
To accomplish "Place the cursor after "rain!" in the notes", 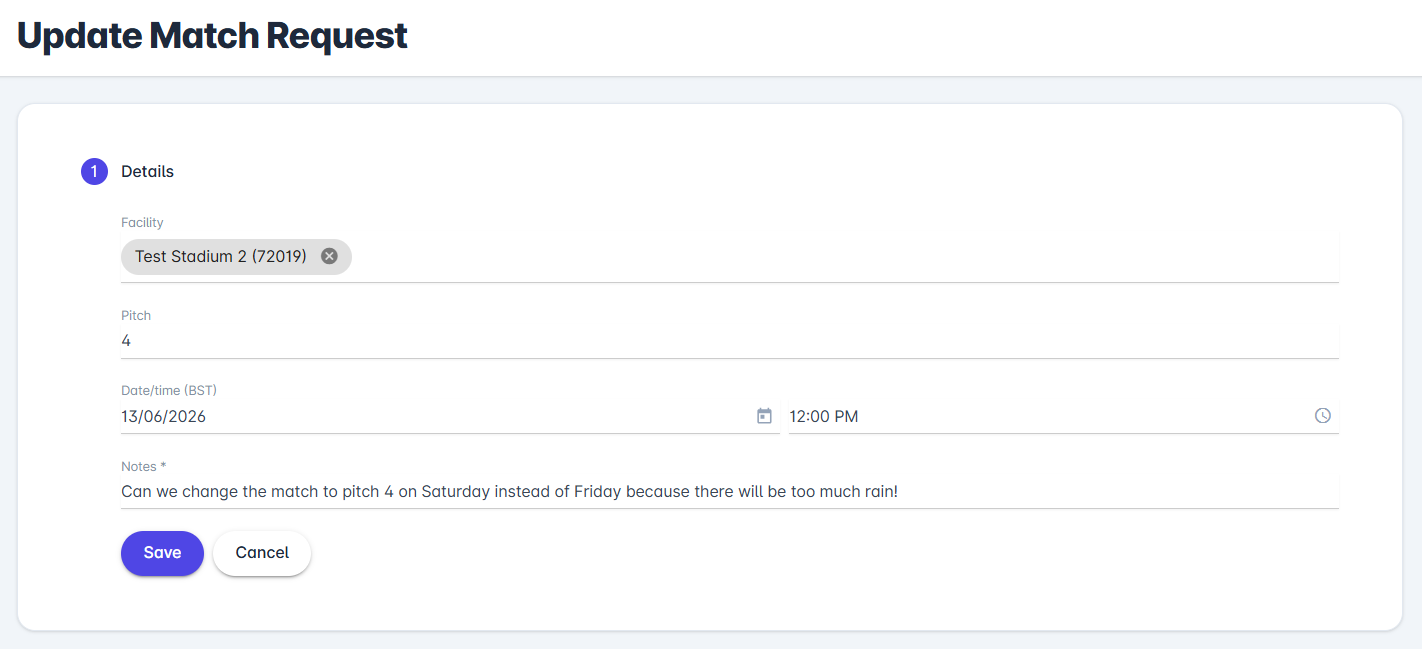I will 900,492.
